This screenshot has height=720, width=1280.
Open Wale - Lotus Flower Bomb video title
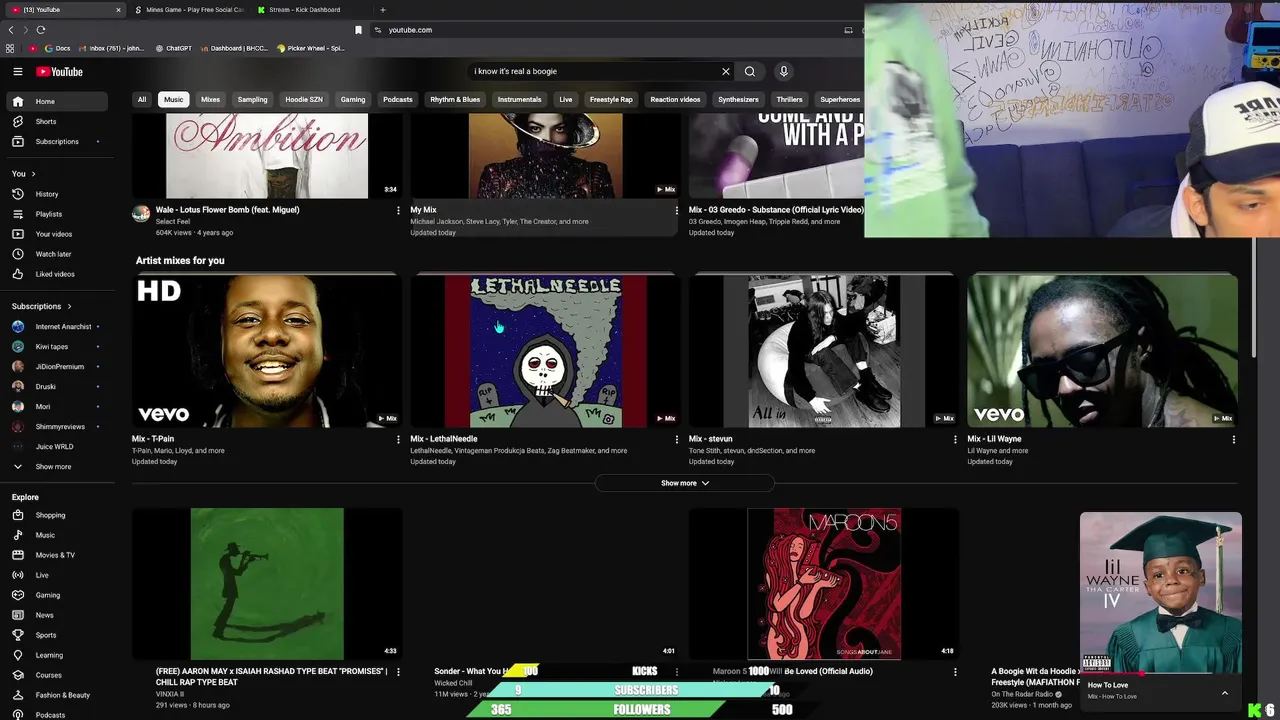coord(227,210)
